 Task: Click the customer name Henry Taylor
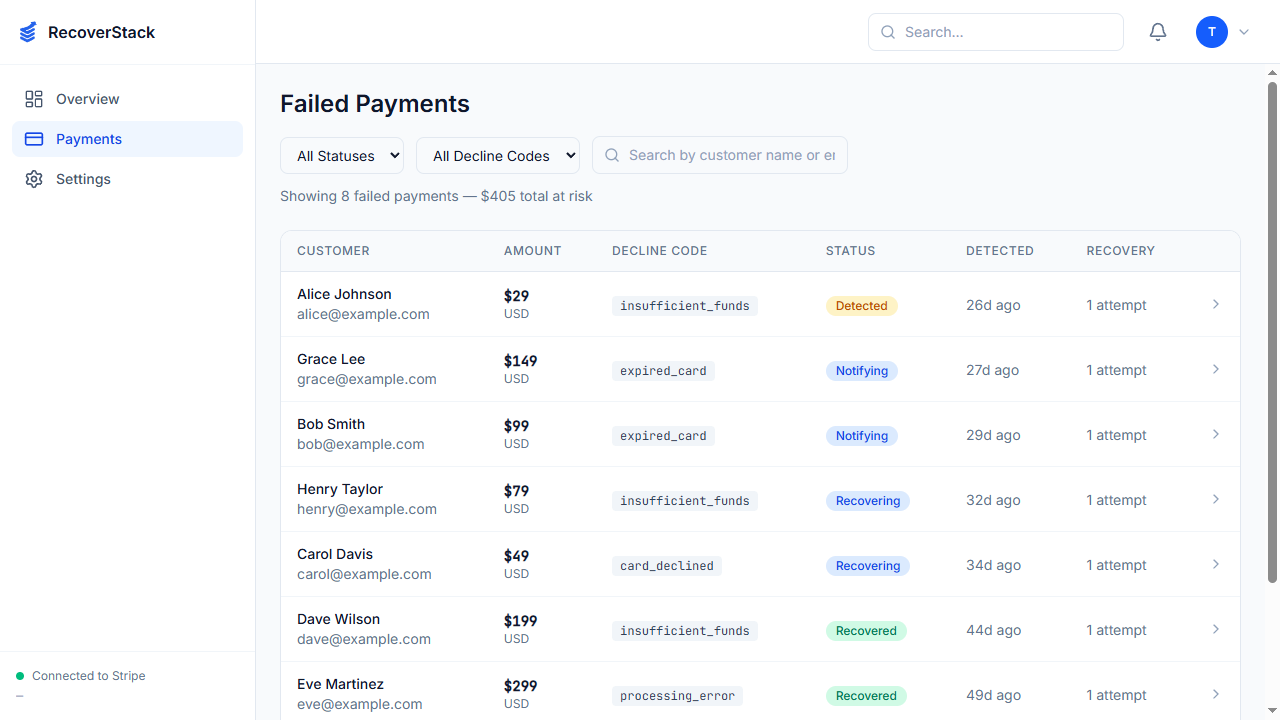(x=340, y=489)
